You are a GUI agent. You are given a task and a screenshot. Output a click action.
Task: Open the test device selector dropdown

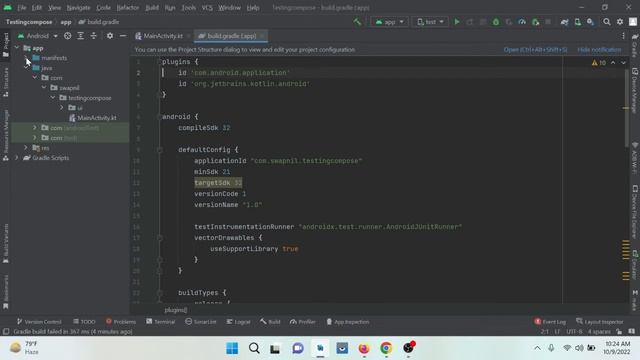click(430, 22)
